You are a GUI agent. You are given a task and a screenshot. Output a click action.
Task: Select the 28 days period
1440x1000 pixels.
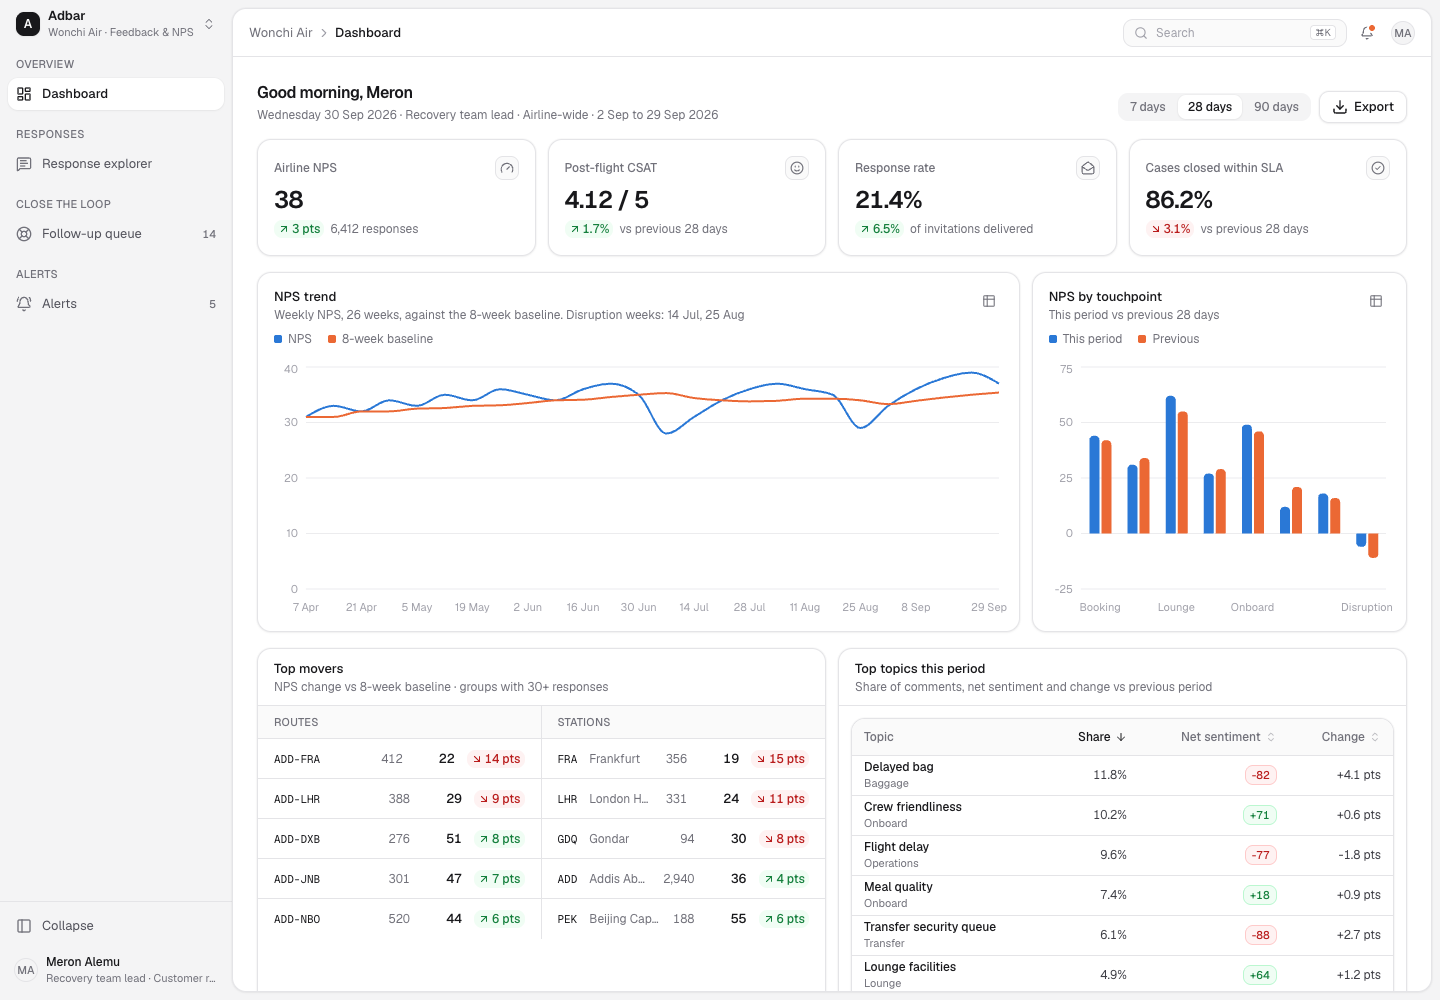(1210, 107)
